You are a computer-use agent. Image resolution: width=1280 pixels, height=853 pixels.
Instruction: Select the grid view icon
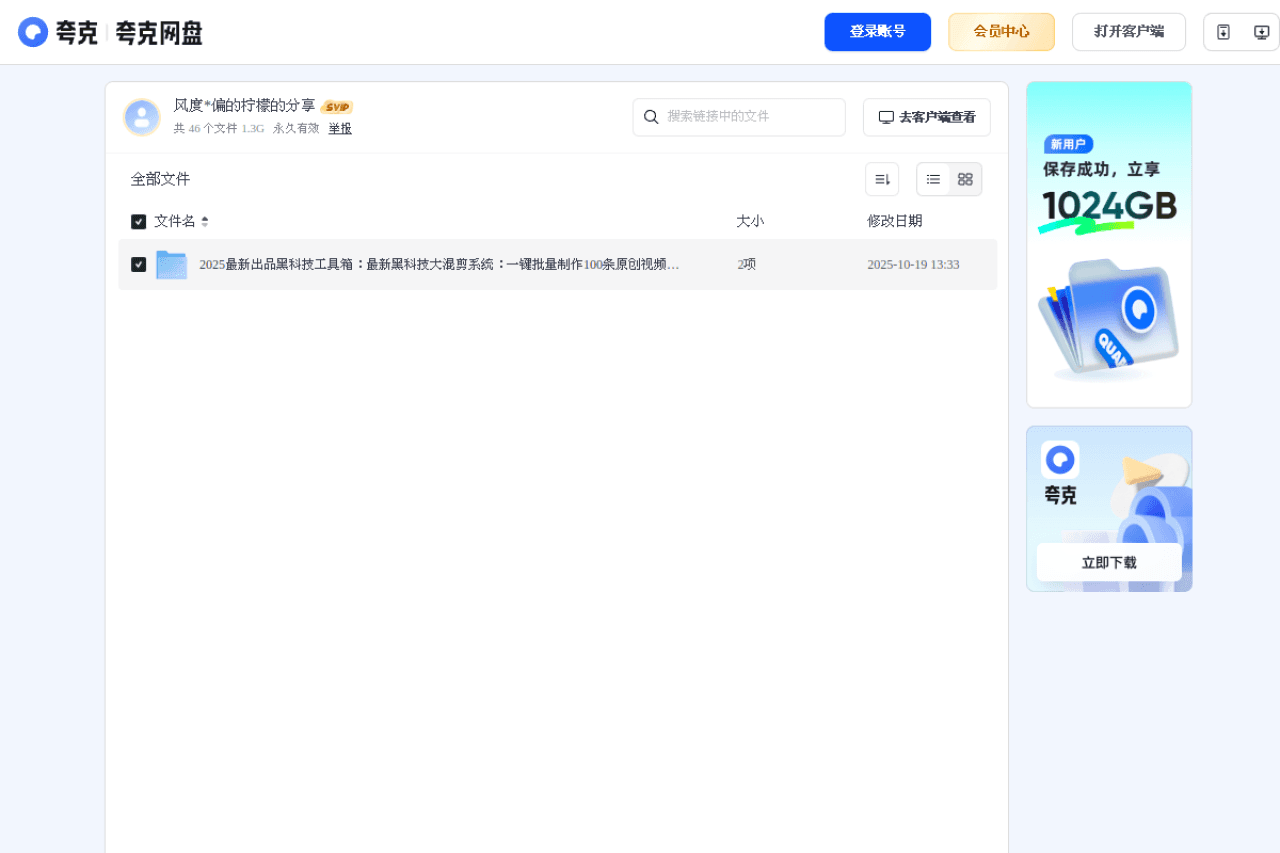pos(965,179)
